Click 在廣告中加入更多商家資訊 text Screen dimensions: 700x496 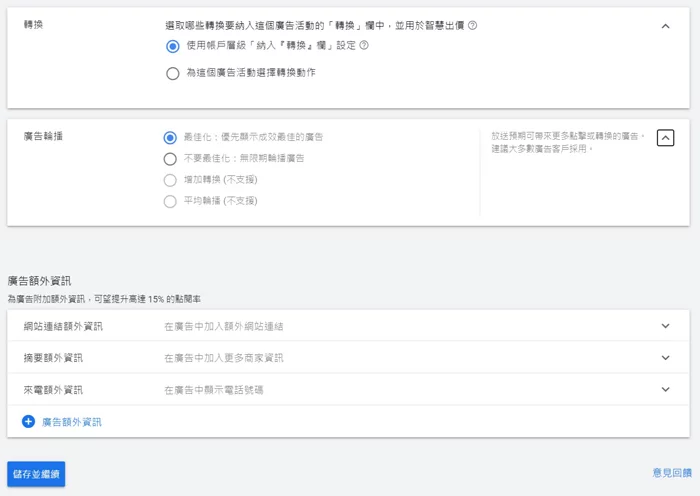224,358
